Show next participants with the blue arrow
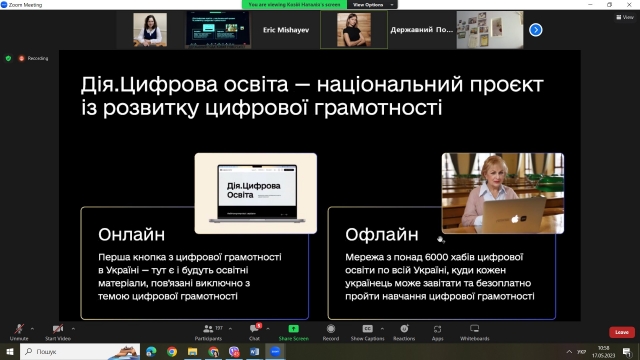This screenshot has height=360, width=640. [x=536, y=30]
